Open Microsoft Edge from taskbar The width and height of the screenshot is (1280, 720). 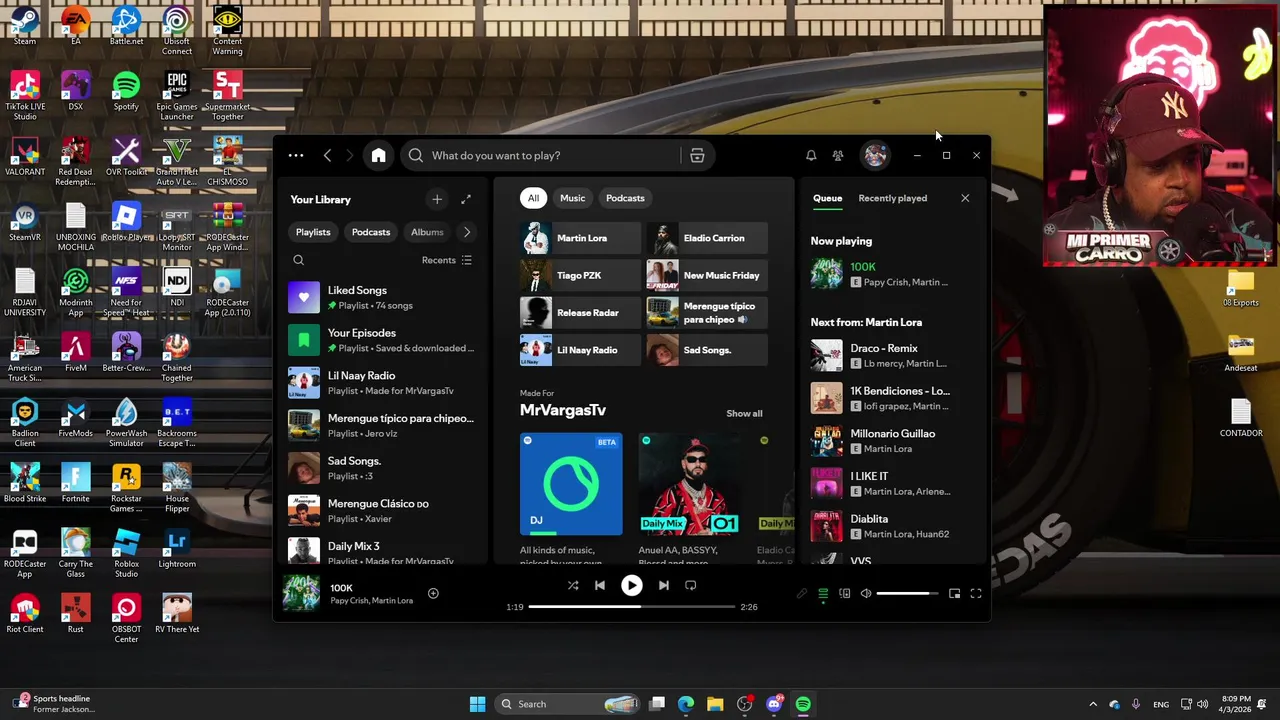tap(686, 704)
